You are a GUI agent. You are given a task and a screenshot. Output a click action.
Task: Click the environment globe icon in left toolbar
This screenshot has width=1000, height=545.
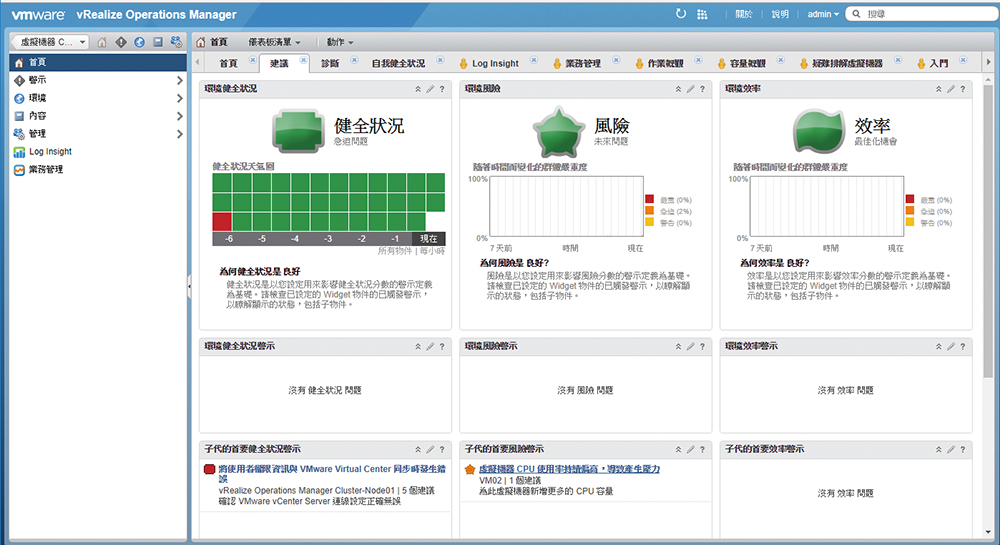pos(140,42)
